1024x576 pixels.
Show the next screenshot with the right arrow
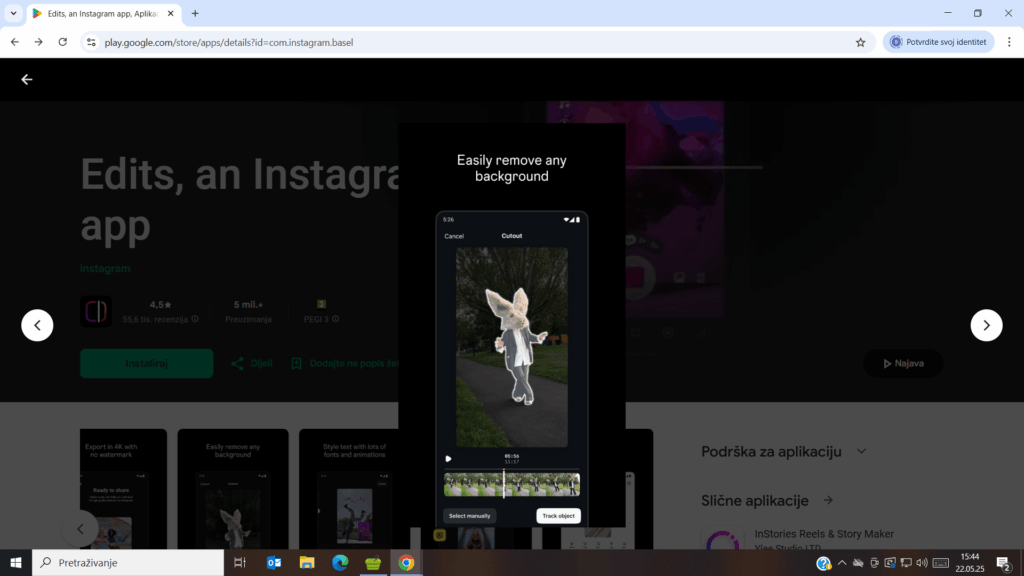coord(986,325)
